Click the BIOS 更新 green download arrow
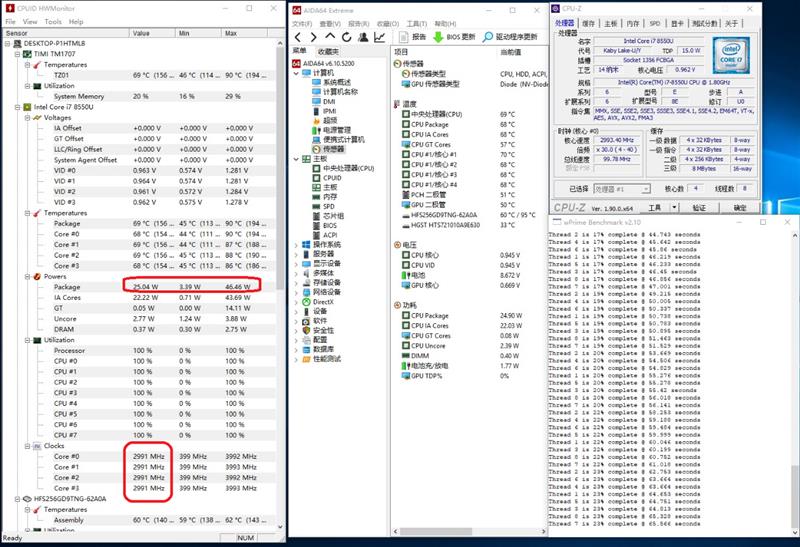The height and width of the screenshot is (547, 800). pyautogui.click(x=438, y=37)
